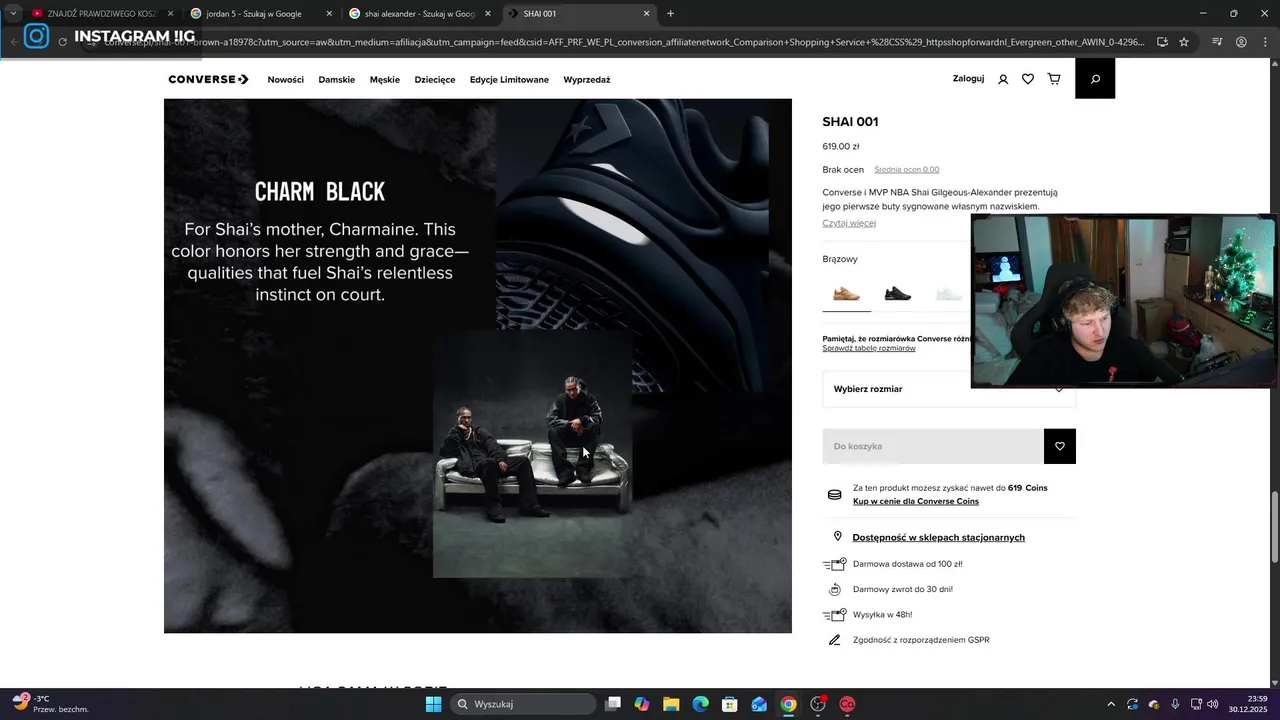Open Sprawdź tabelę rozmiarów link
1280x720 pixels.
click(869, 348)
